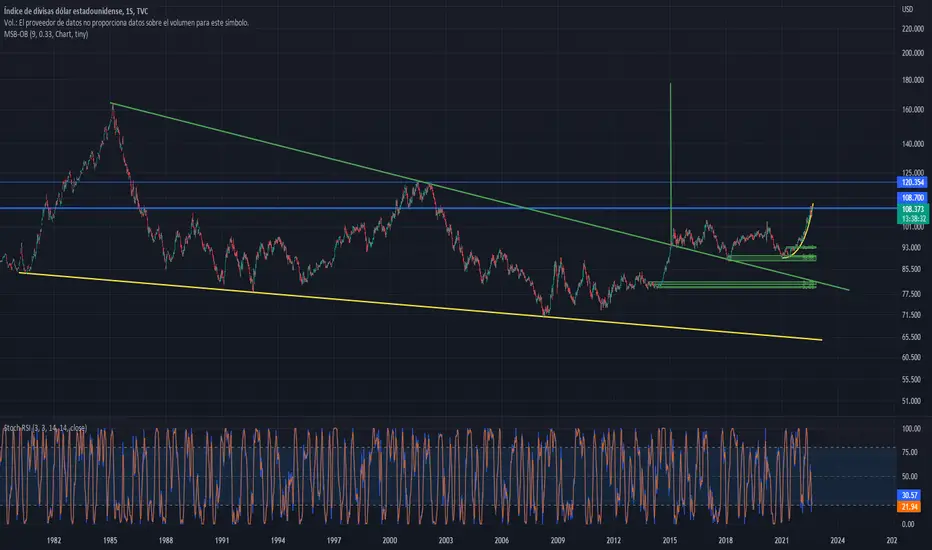The image size is (932, 550).
Task: Click the 2015 label on time axis
Action: tap(670, 540)
